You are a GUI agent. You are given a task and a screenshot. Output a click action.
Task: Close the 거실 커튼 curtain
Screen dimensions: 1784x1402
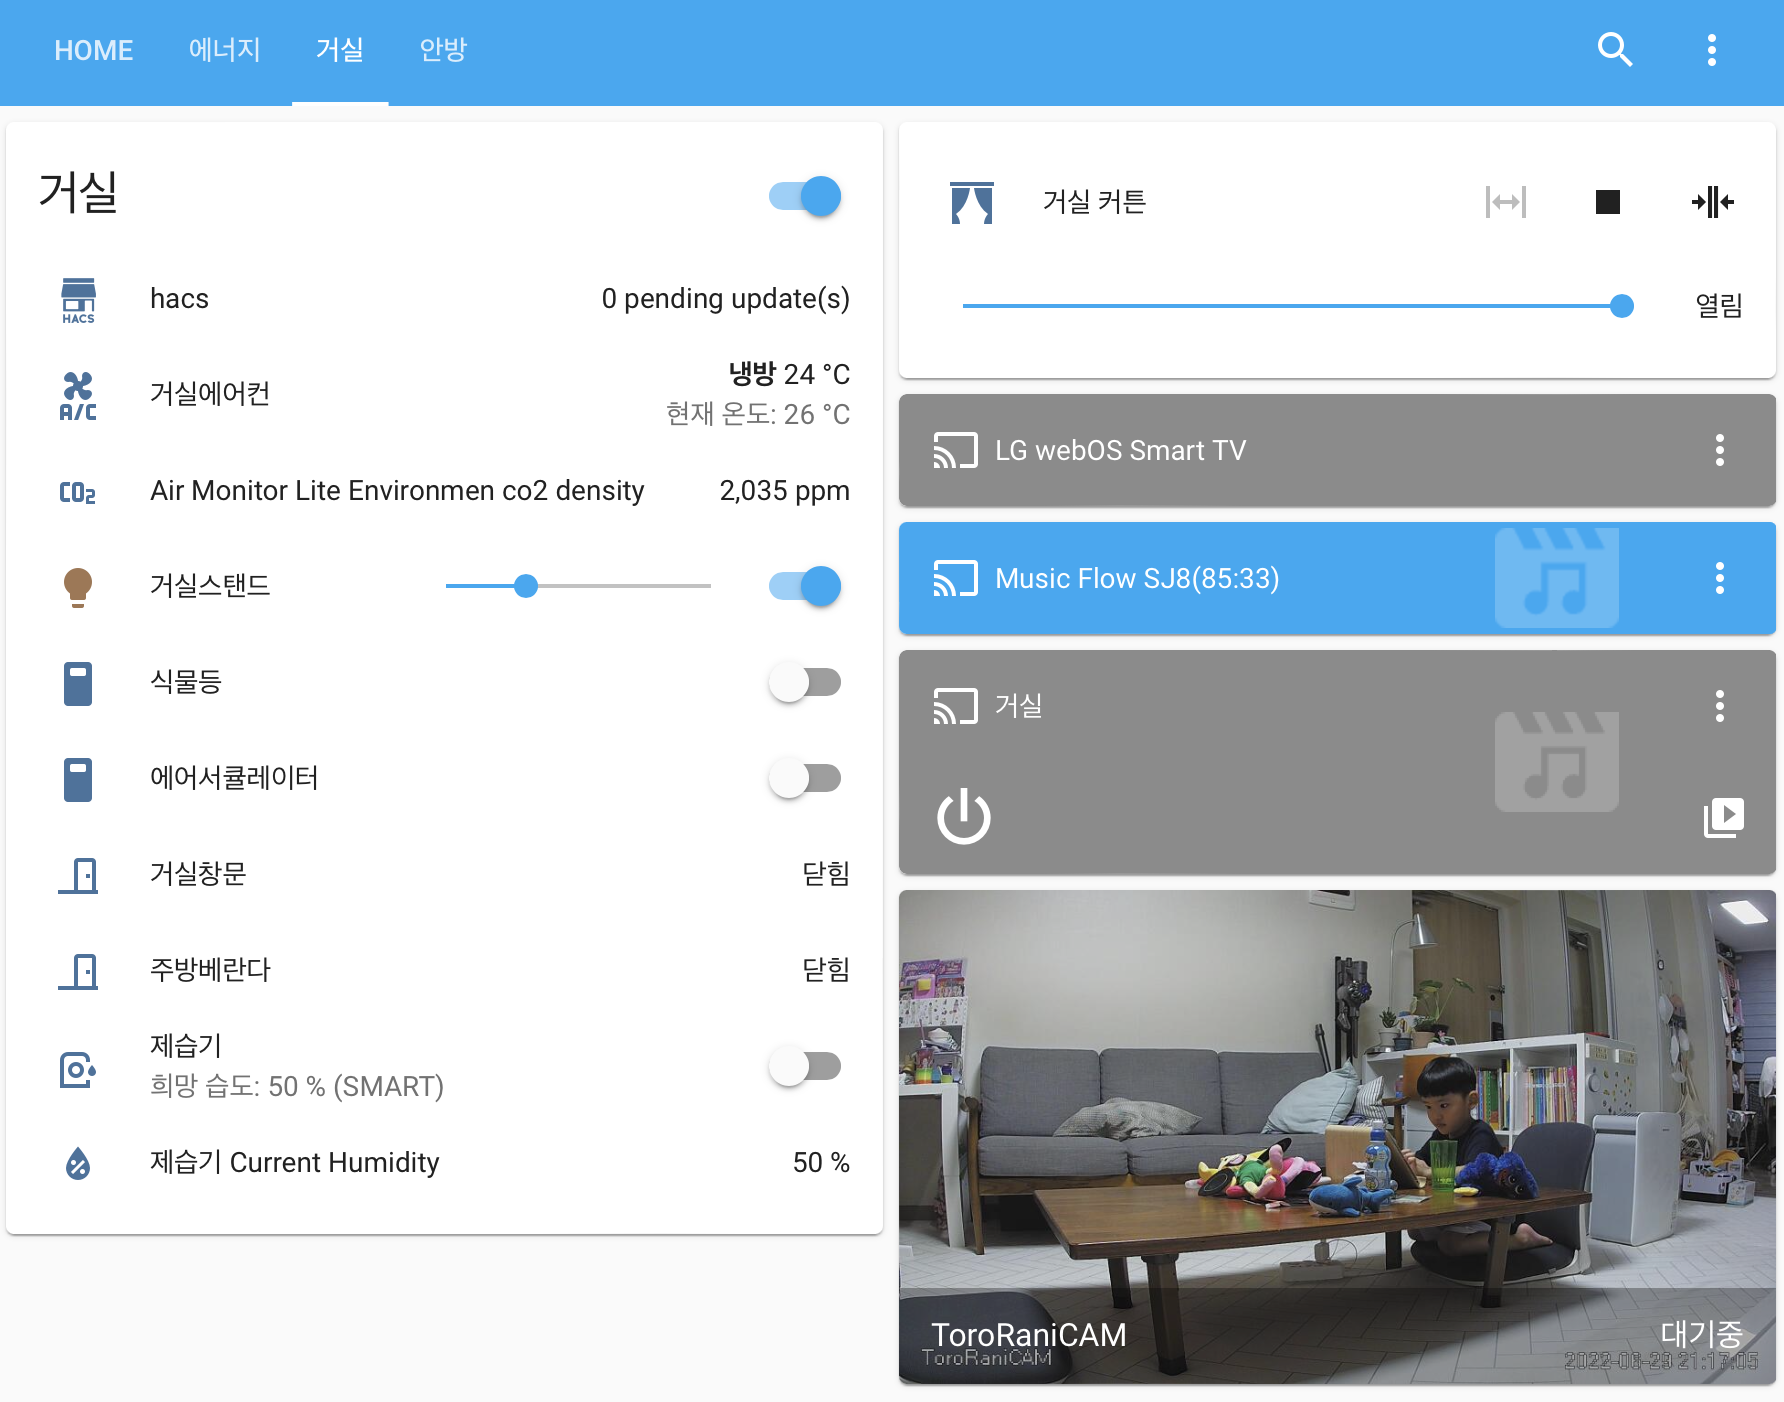(1712, 202)
